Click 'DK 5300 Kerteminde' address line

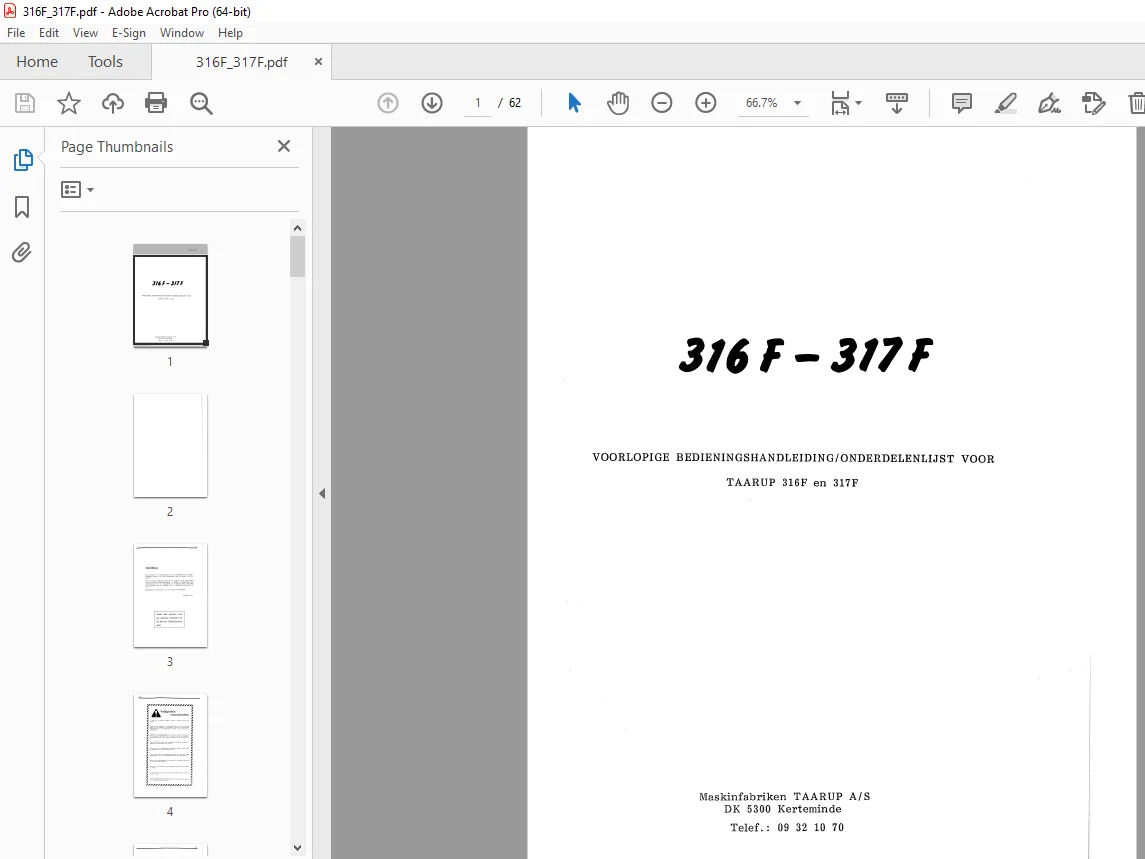point(783,809)
